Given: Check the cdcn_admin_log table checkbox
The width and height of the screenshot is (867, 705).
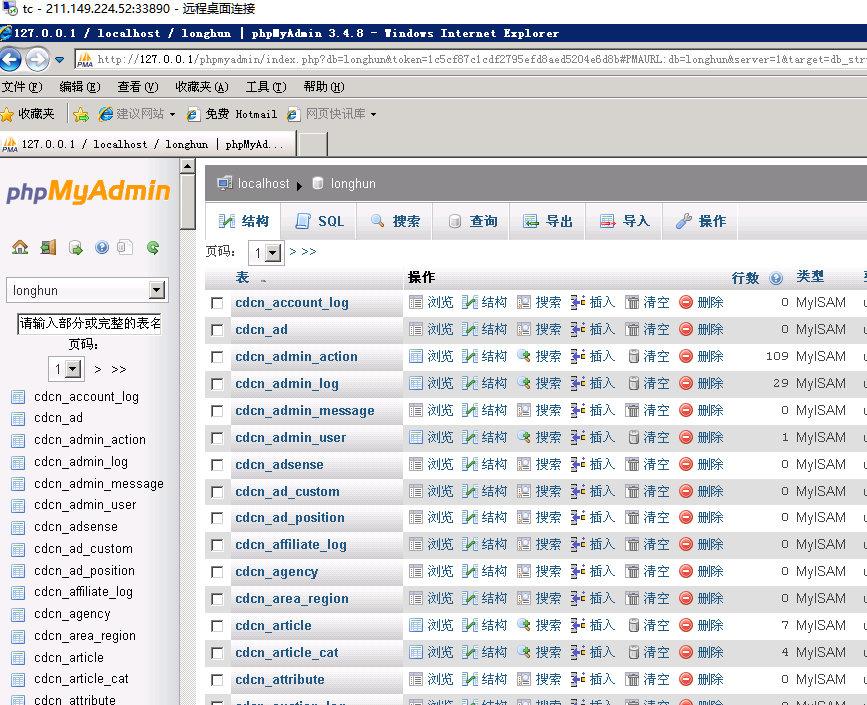Looking at the screenshot, I should tap(217, 384).
